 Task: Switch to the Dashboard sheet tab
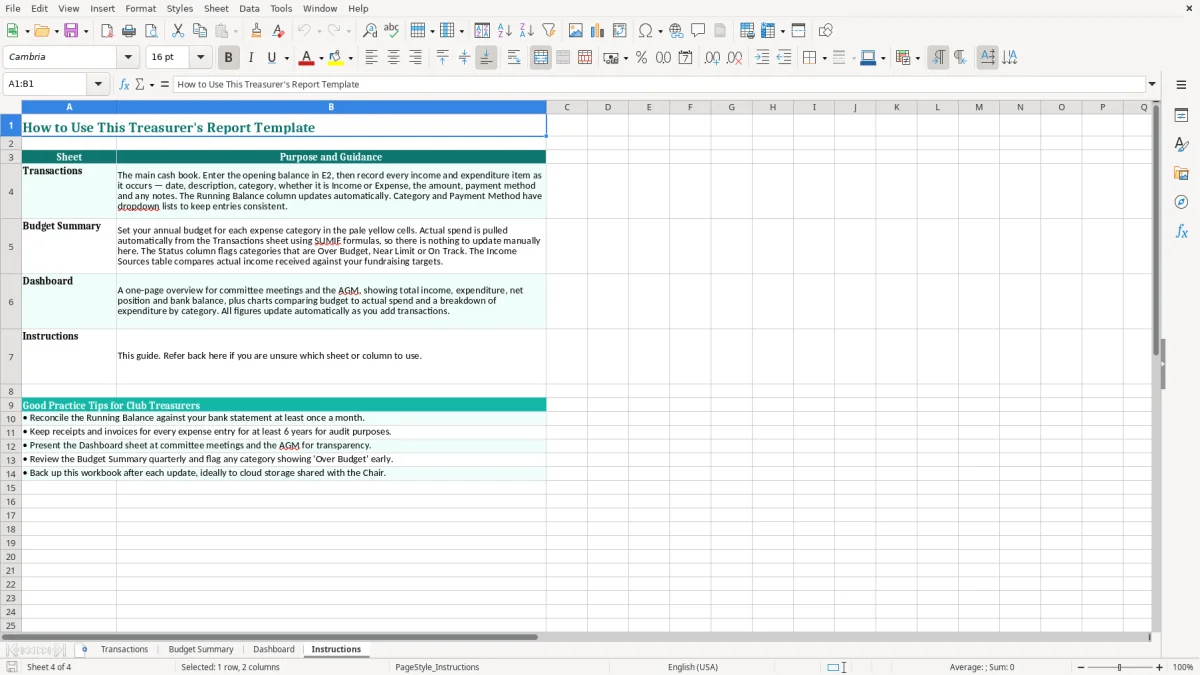click(274, 649)
